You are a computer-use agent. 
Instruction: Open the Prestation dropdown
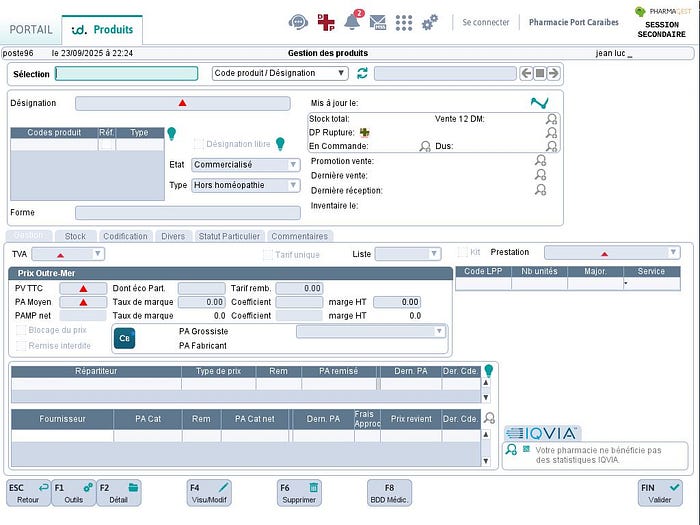pos(612,252)
